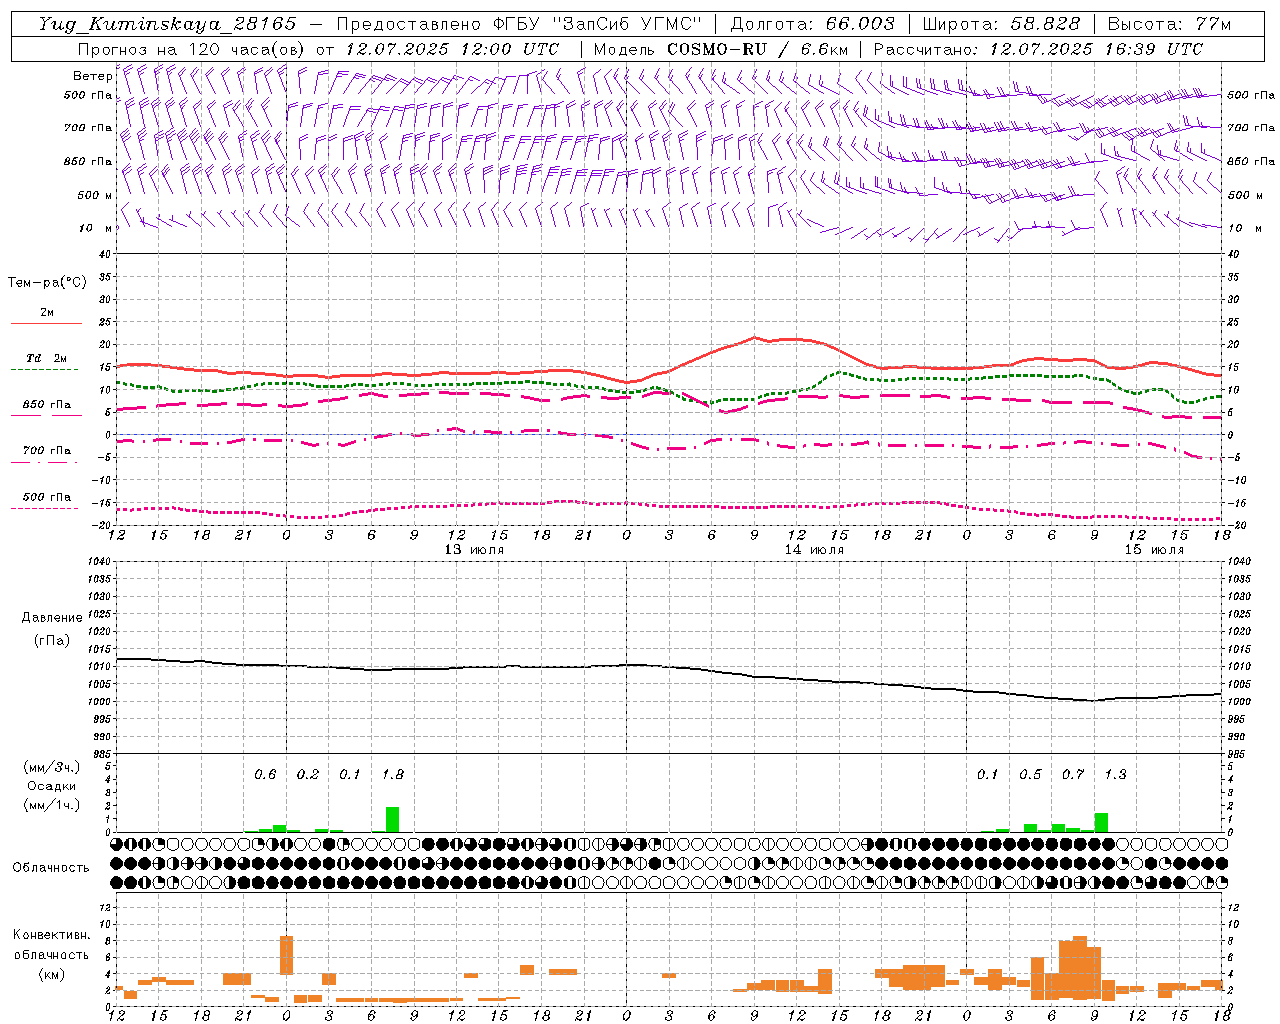
Task: Click the '(гПа)' unit under Давление
Action: pos(52,640)
